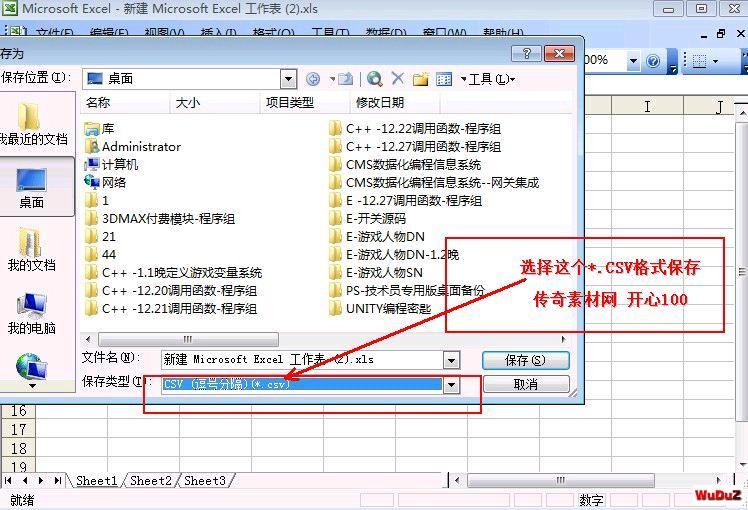The height and width of the screenshot is (510, 748).
Task: Click into the 文件名 filename input field
Action: [303, 360]
